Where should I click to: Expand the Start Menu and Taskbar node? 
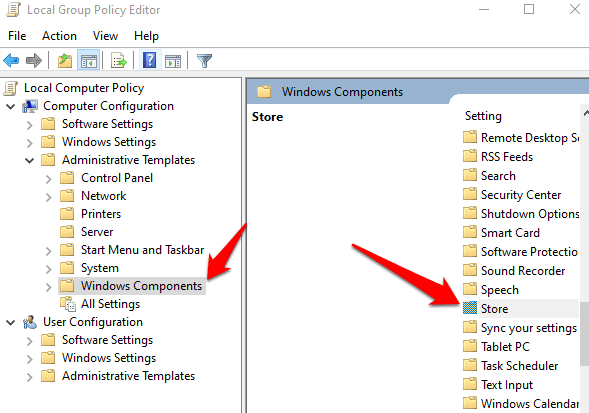48,251
